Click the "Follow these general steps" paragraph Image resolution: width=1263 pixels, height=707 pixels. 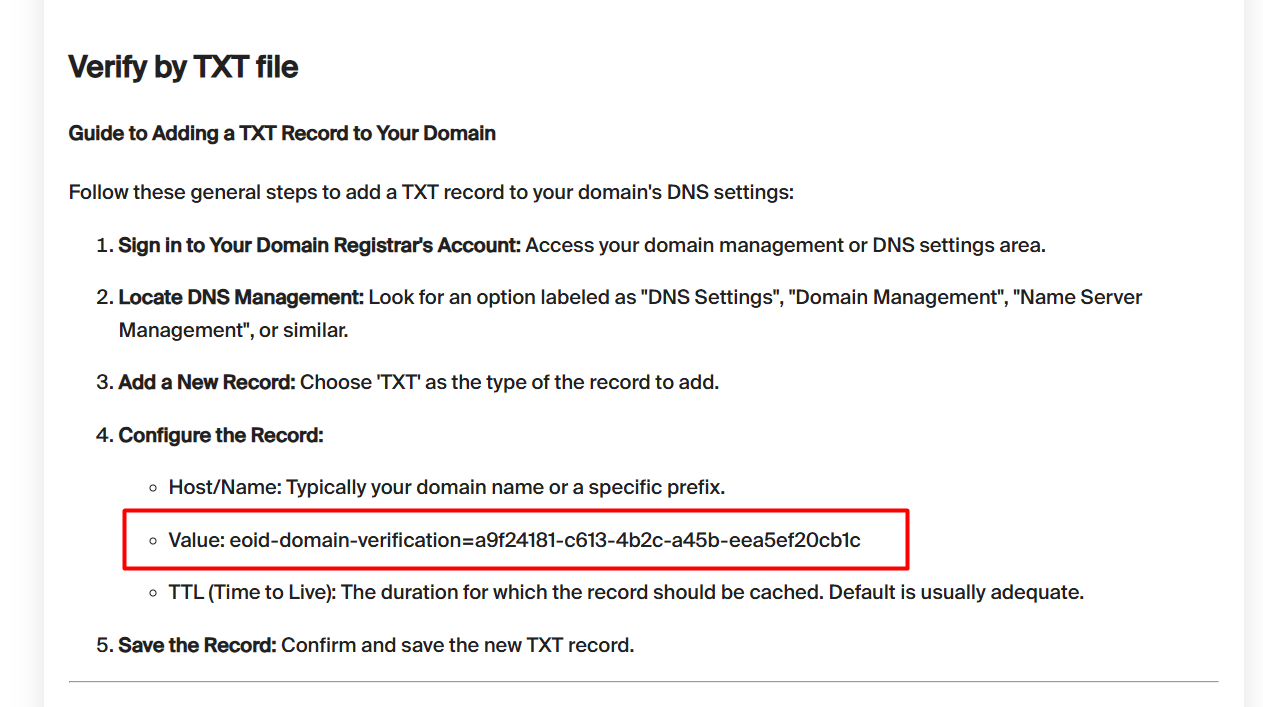(431, 192)
